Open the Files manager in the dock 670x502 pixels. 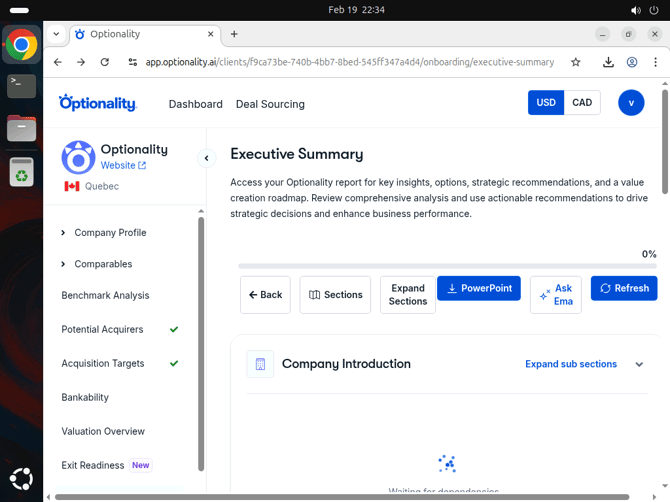pyautogui.click(x=21, y=128)
